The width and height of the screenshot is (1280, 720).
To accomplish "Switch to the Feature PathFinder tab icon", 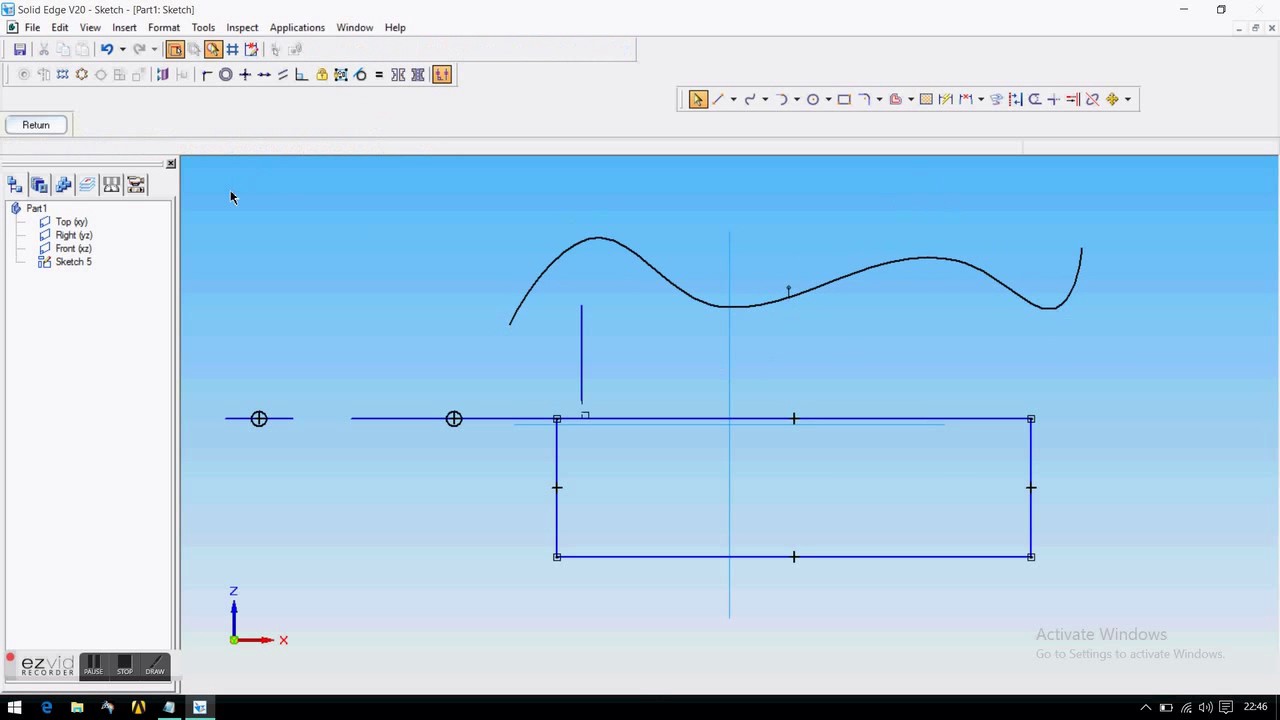I will click(14, 184).
